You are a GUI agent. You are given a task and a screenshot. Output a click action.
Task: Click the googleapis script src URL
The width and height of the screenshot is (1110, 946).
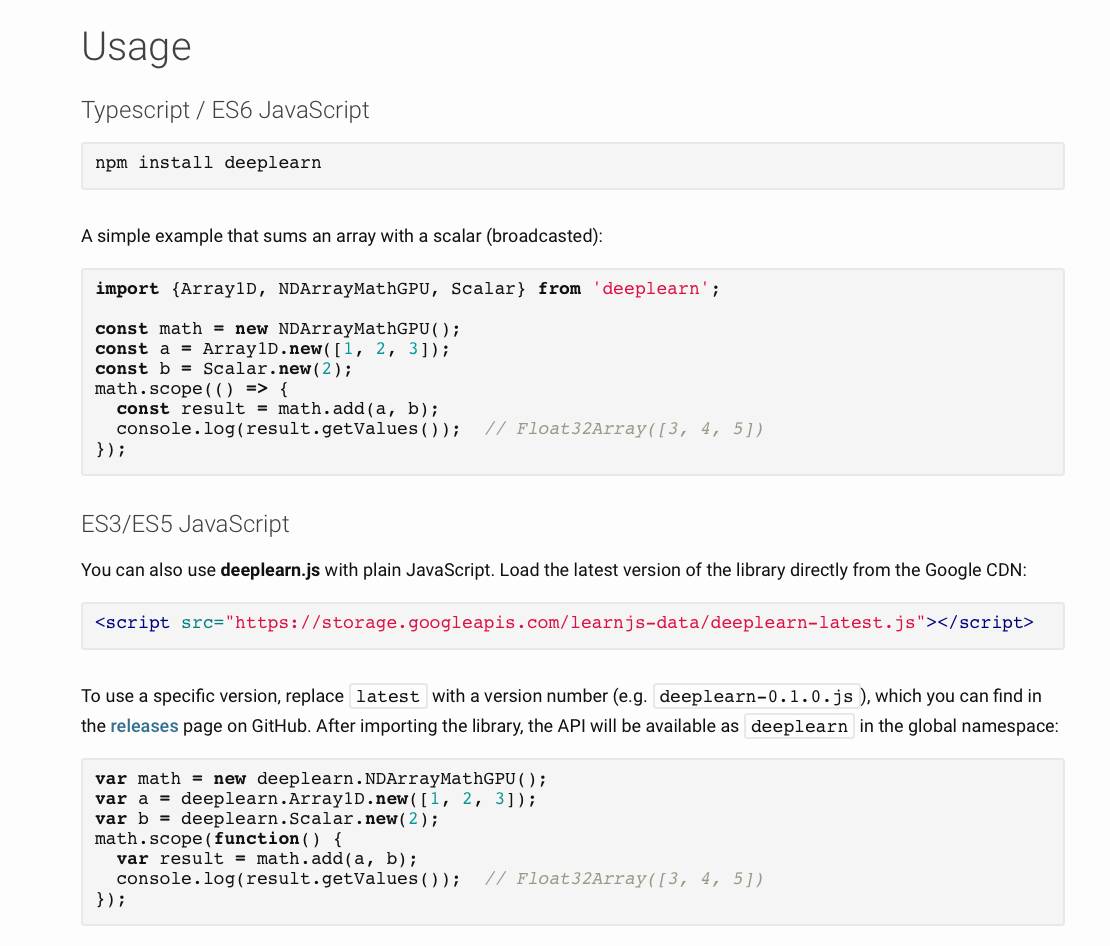coord(574,623)
